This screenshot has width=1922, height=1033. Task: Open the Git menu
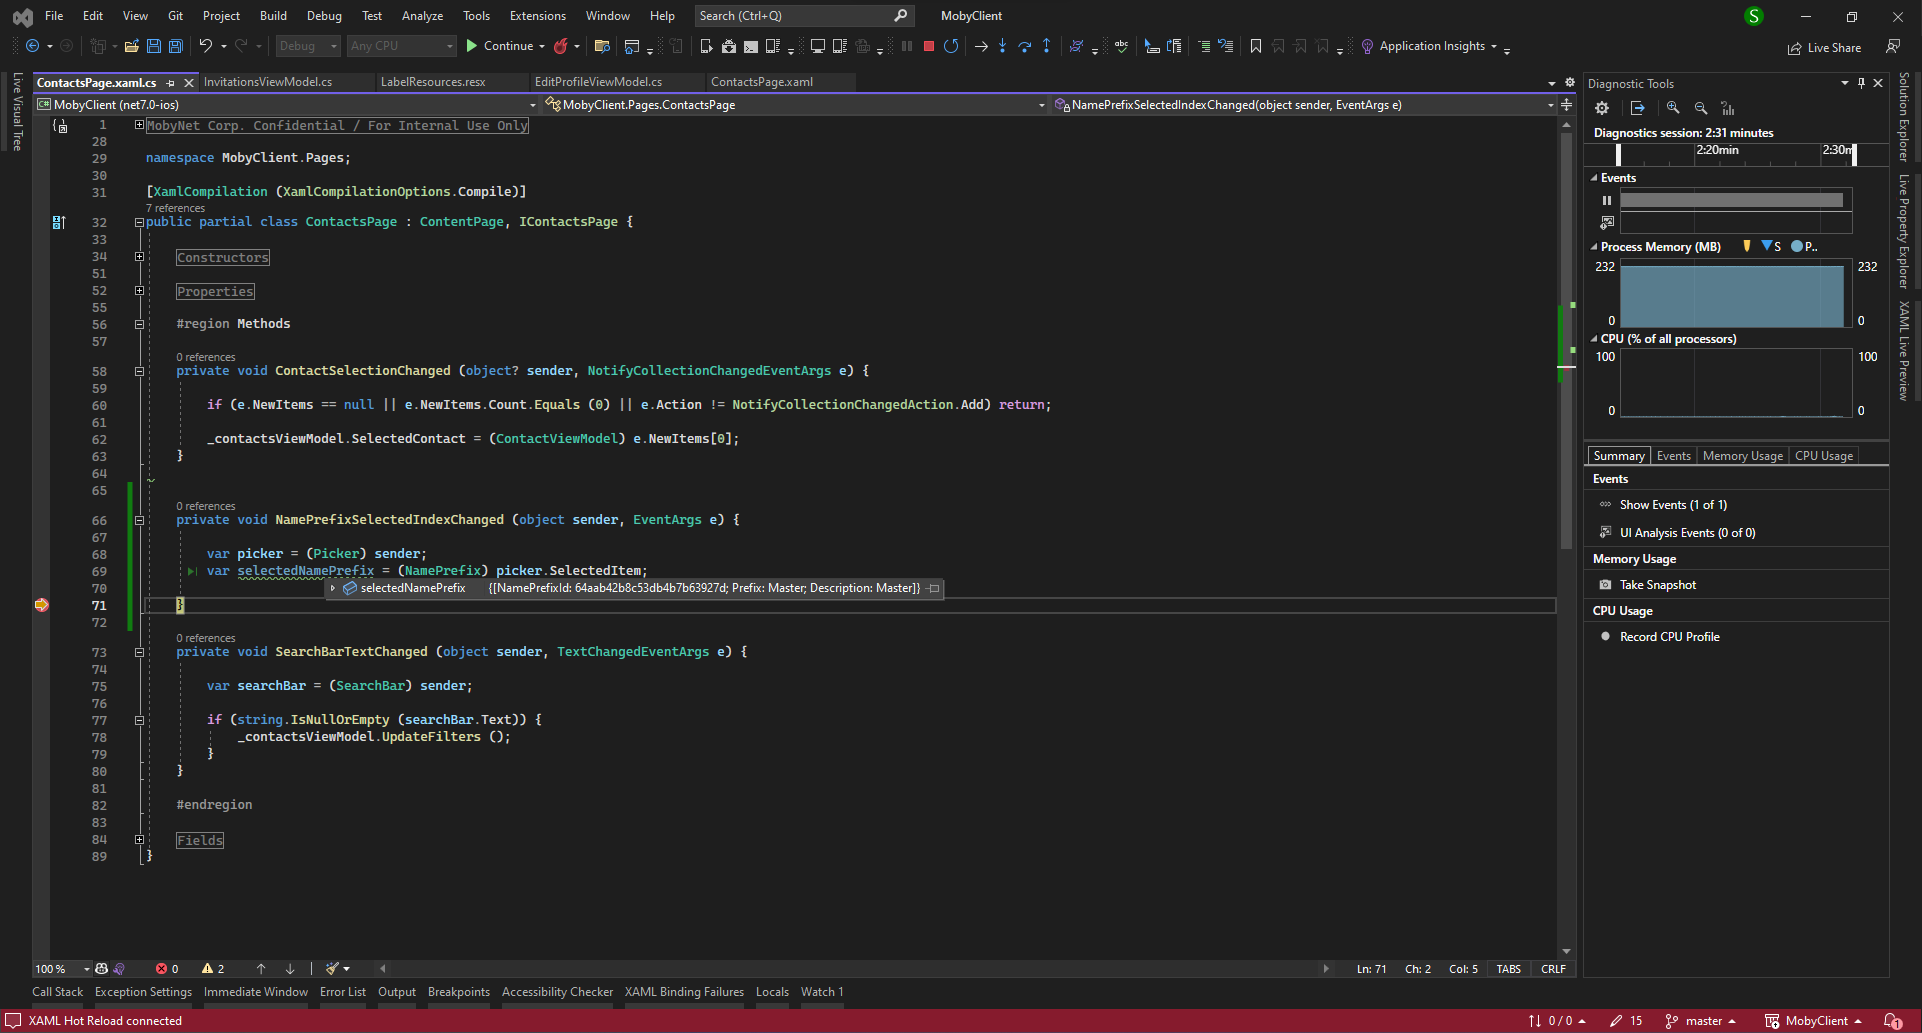175,16
